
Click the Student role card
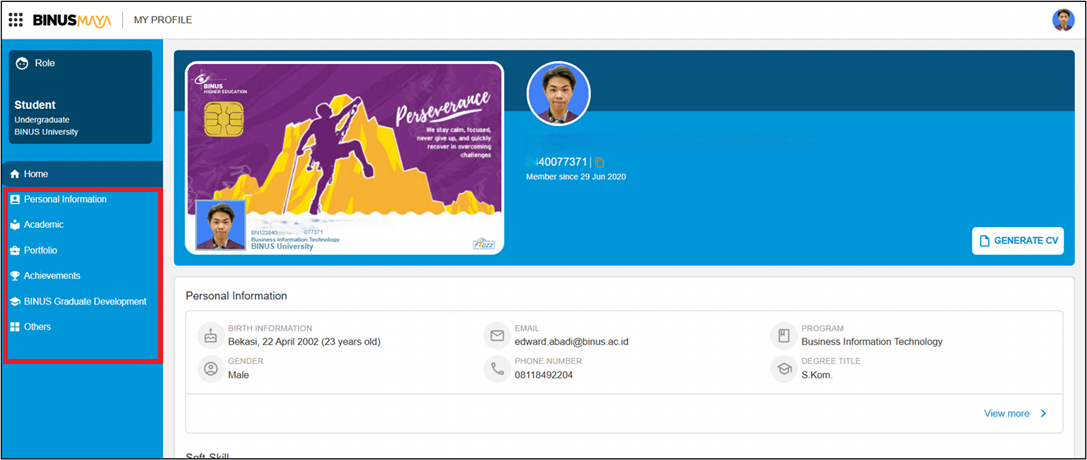pyautogui.click(x=80, y=97)
